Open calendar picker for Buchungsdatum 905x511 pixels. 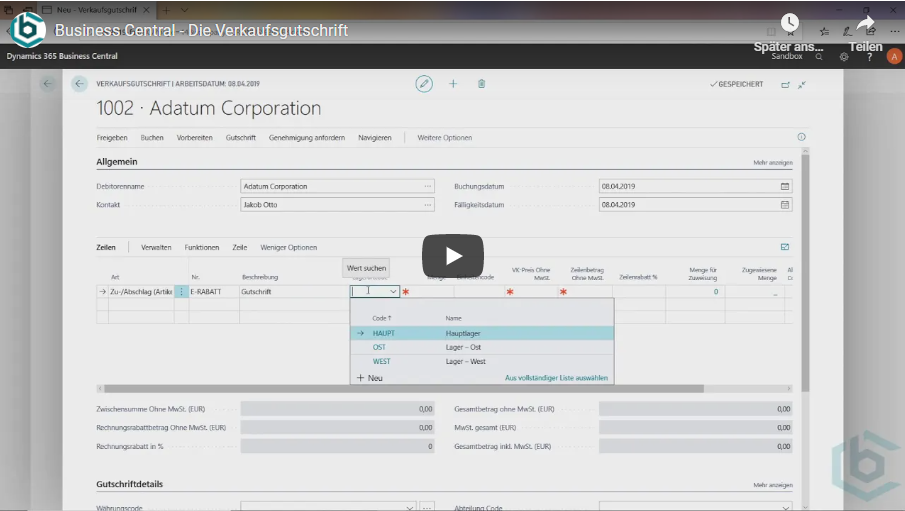785,186
